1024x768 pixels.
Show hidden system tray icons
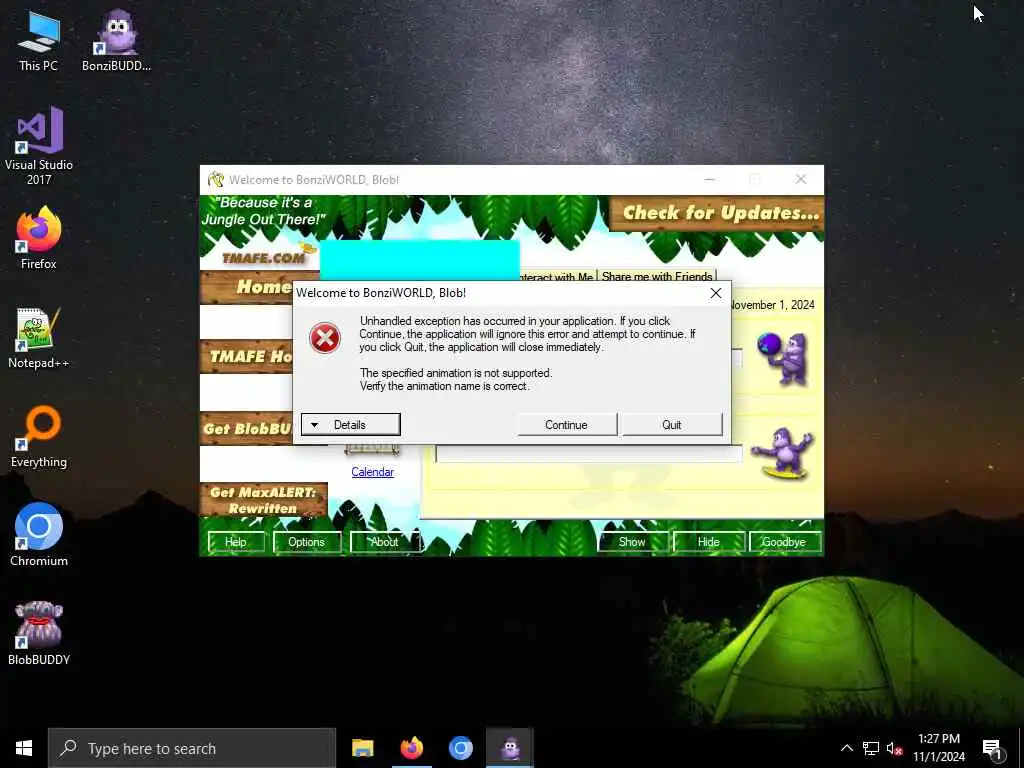(x=846, y=748)
